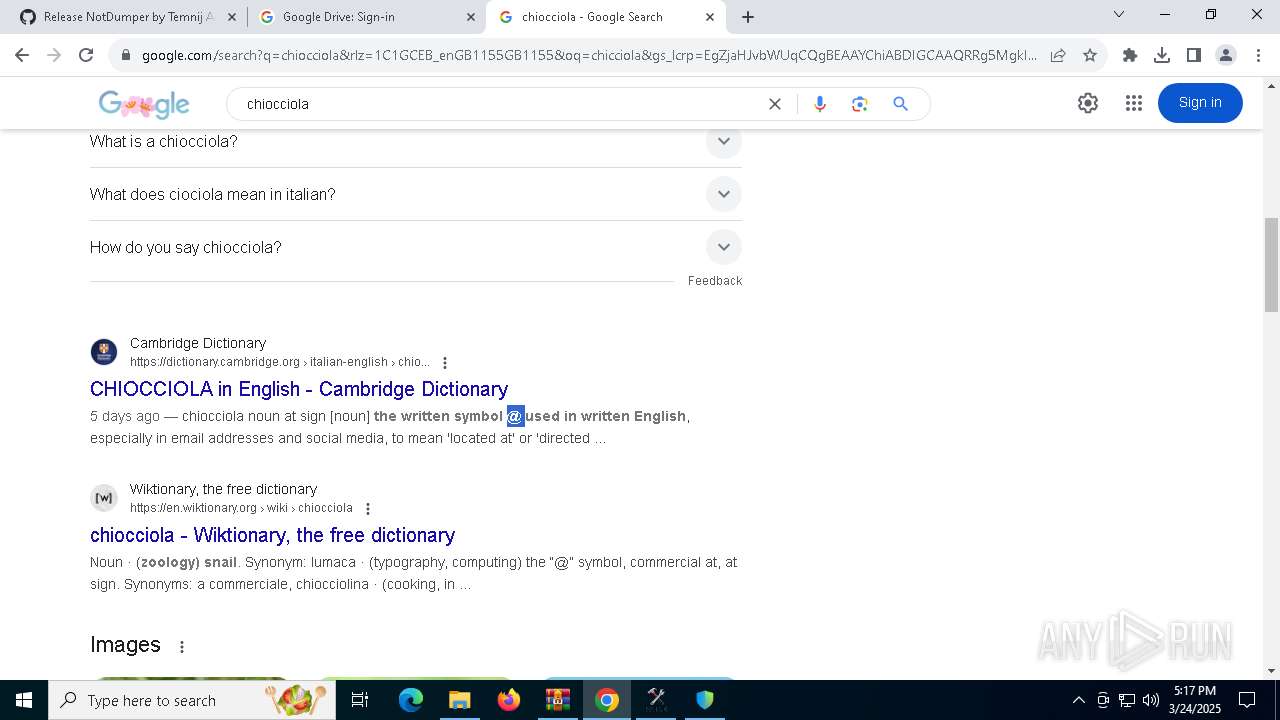Open Chrome extensions puzzle icon
The width and height of the screenshot is (1280, 720).
1130,55
